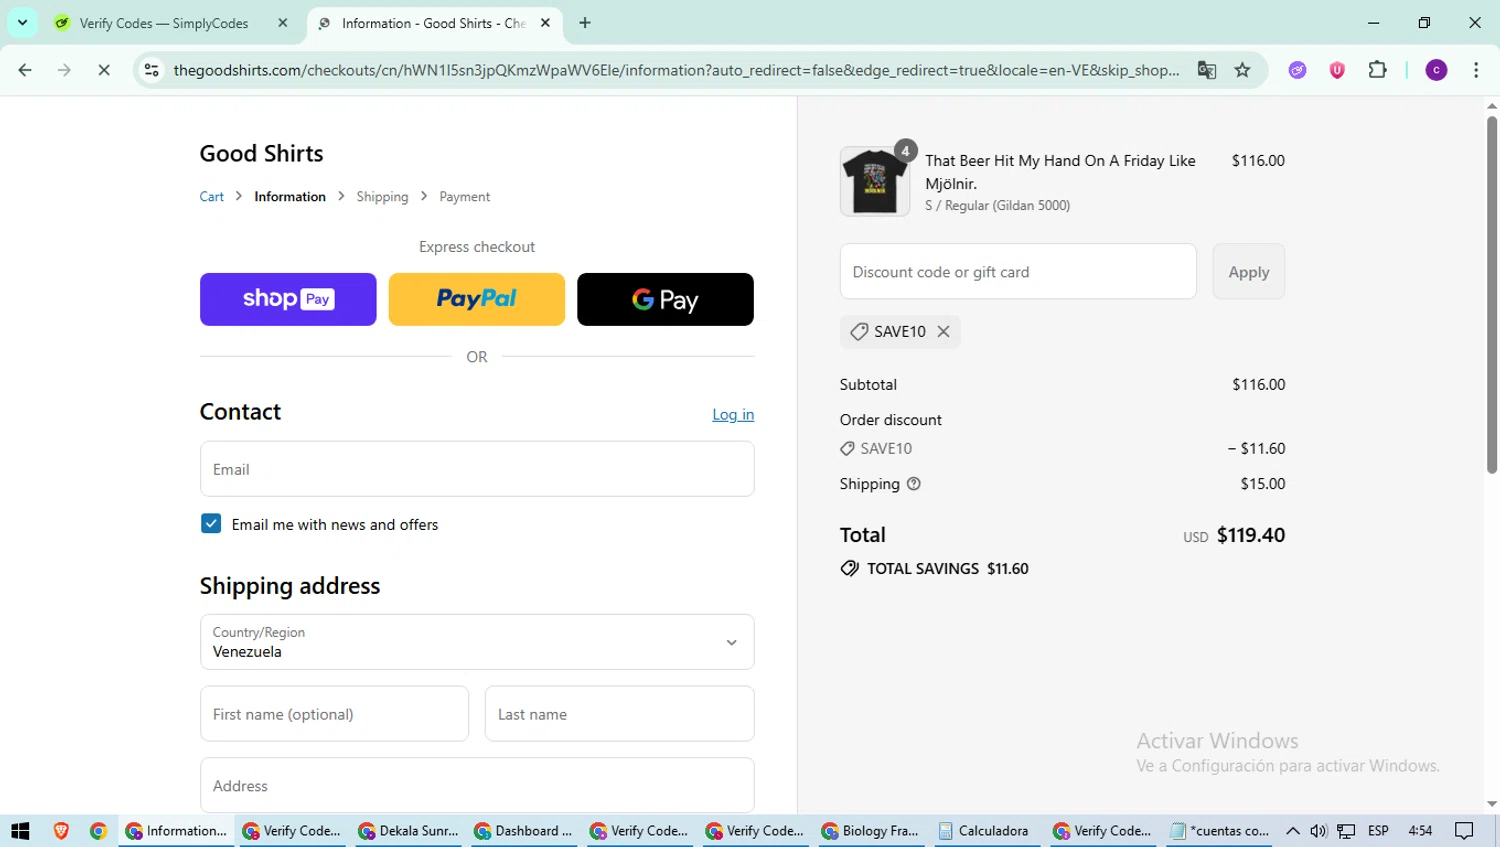Open the uBlock shield extension icon
The width and height of the screenshot is (1500, 847).
pyautogui.click(x=1337, y=70)
